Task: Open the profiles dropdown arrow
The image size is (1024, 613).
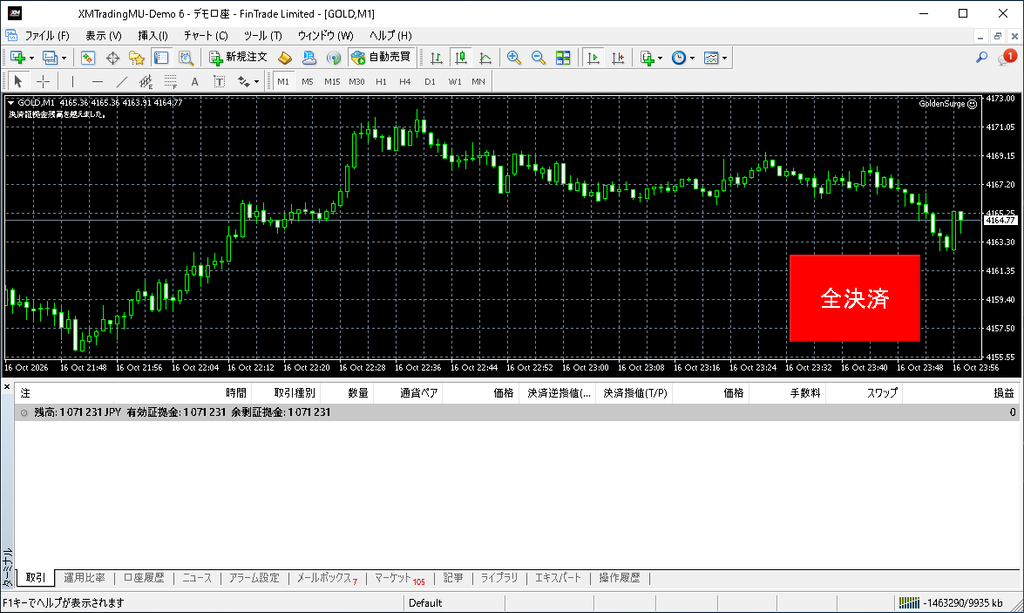Action: 64,58
